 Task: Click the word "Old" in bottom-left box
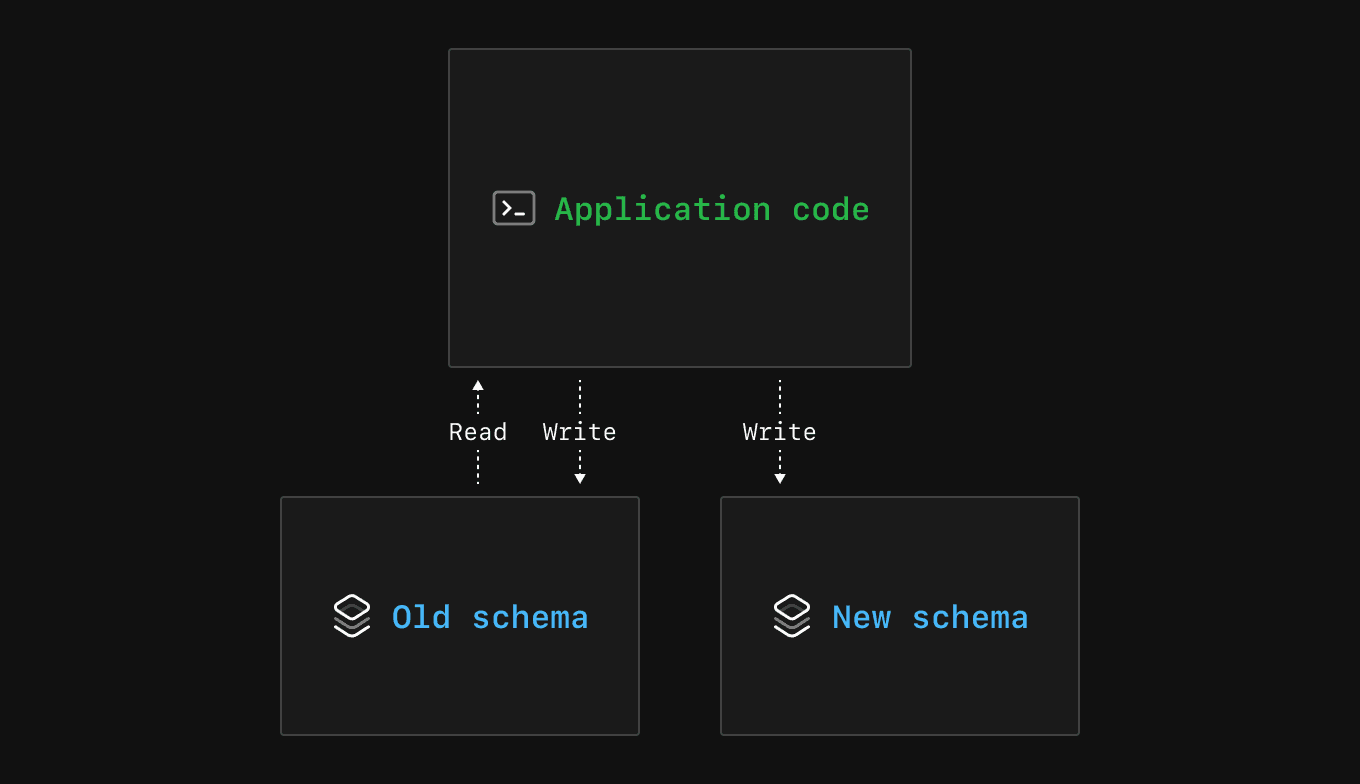[421, 617]
